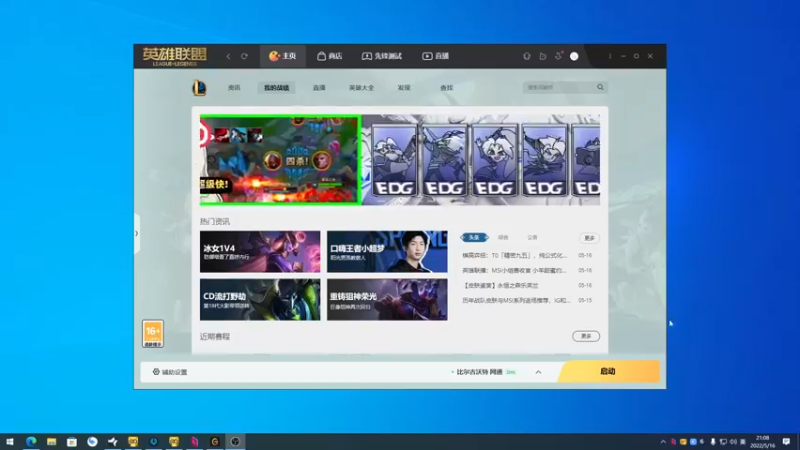Open the 先锋测试 tab
The image size is (800, 450).
(382, 56)
